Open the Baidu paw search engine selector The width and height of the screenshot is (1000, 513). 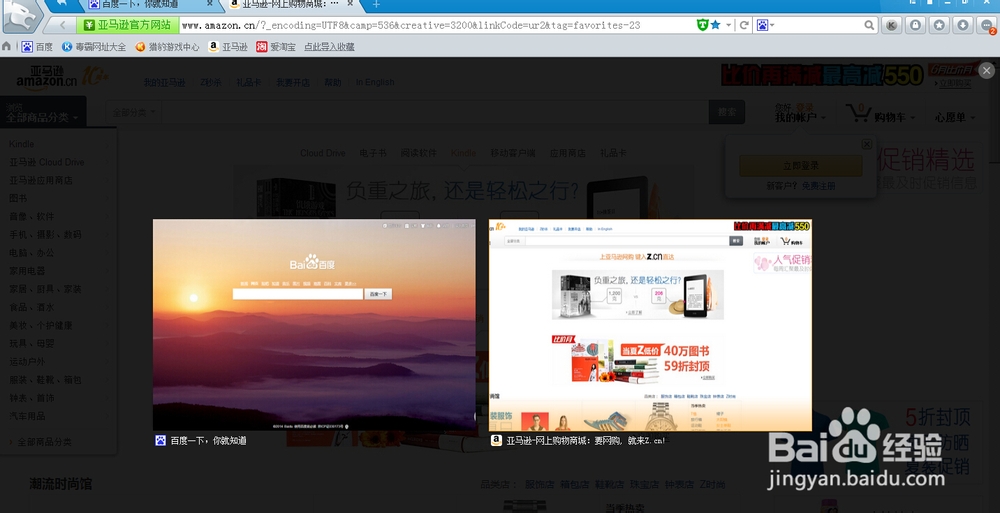[765, 26]
